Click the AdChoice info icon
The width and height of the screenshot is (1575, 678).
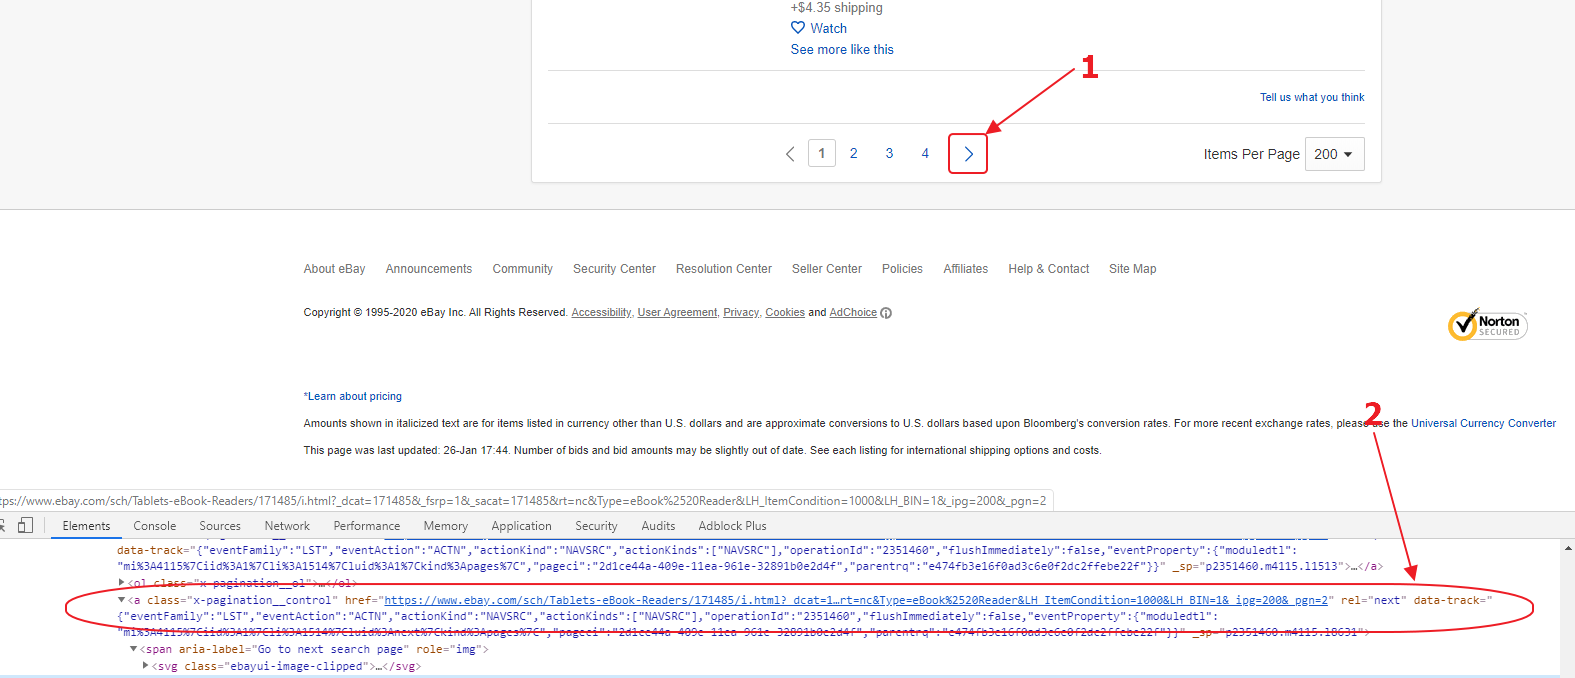point(886,313)
